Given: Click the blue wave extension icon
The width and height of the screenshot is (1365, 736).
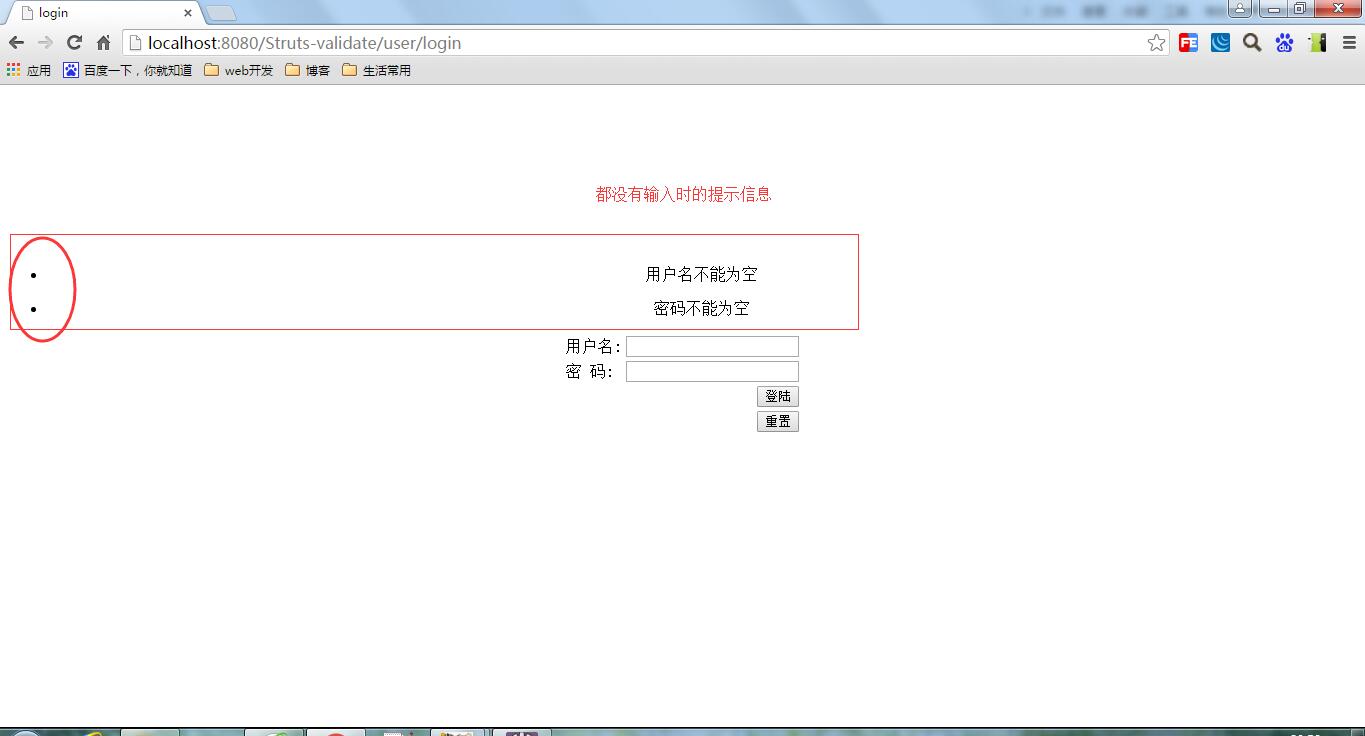Looking at the screenshot, I should click(x=1220, y=42).
